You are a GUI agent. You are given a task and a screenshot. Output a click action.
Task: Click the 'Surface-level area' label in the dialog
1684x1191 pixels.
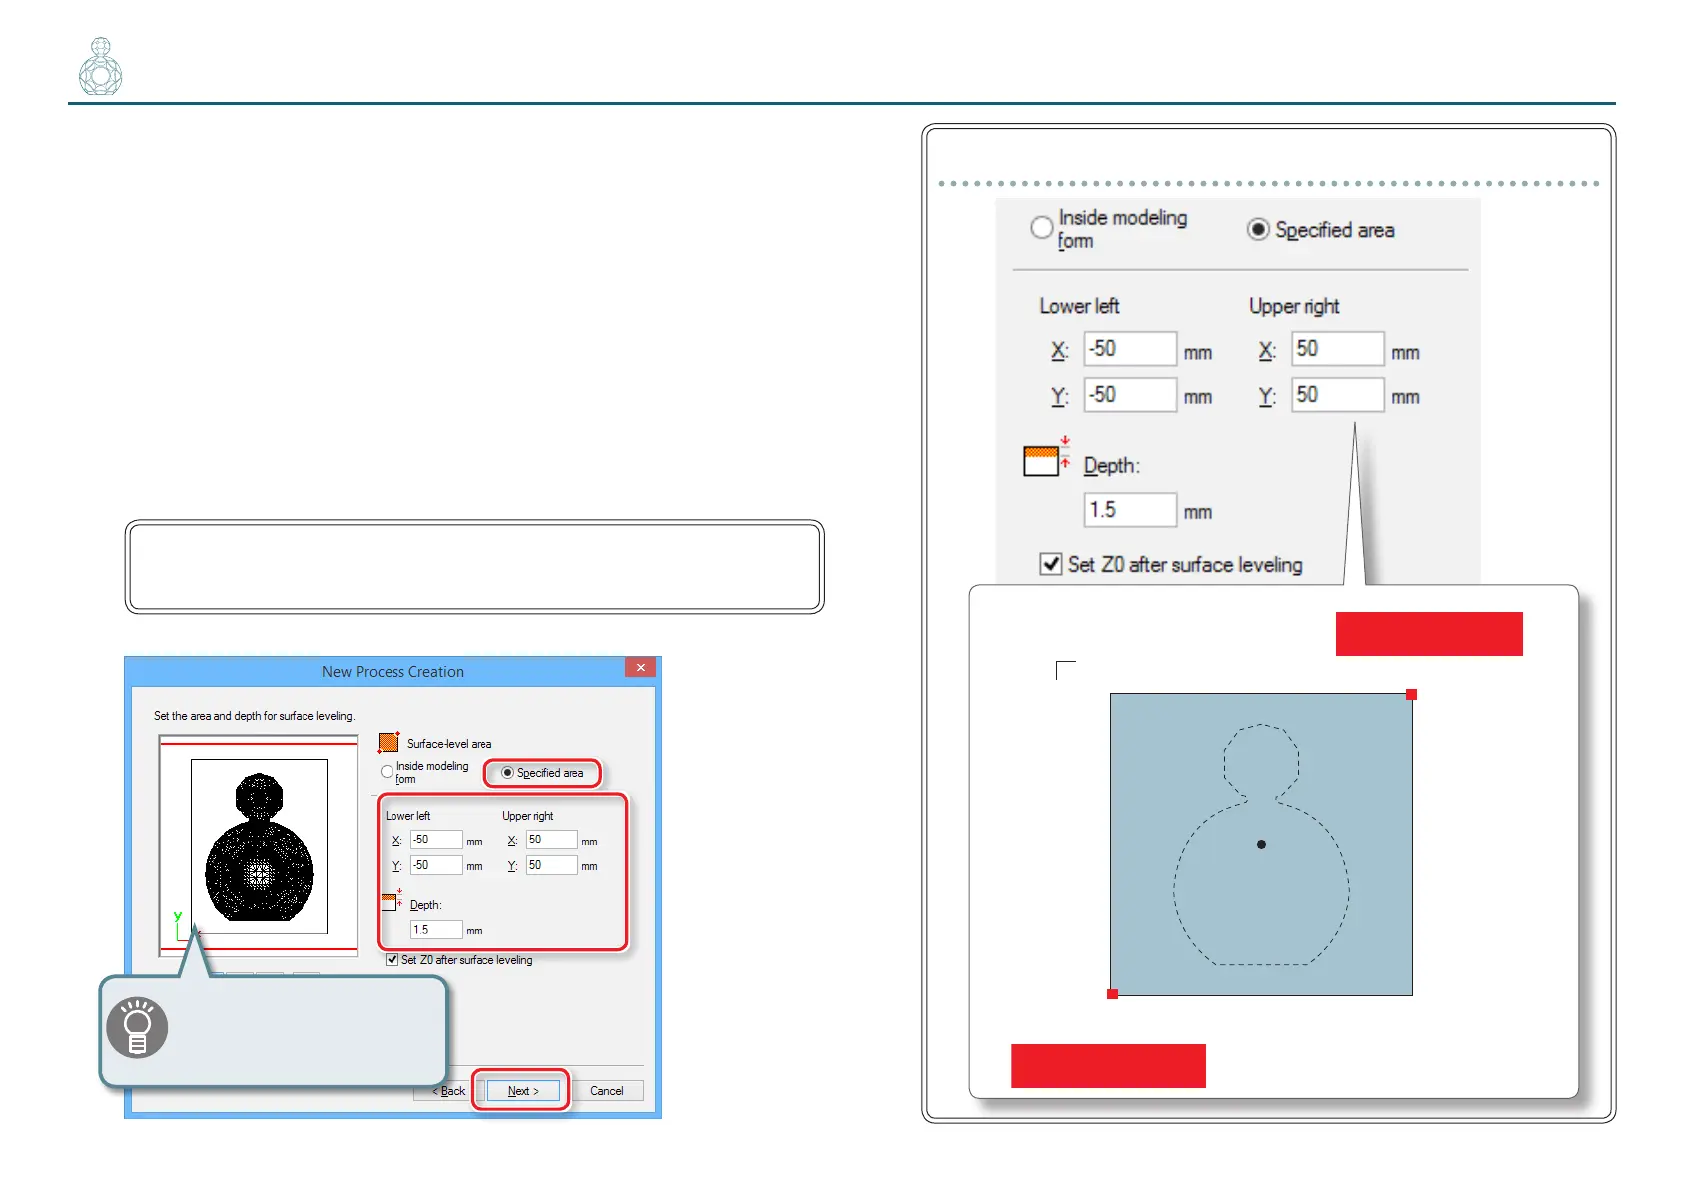click(449, 744)
